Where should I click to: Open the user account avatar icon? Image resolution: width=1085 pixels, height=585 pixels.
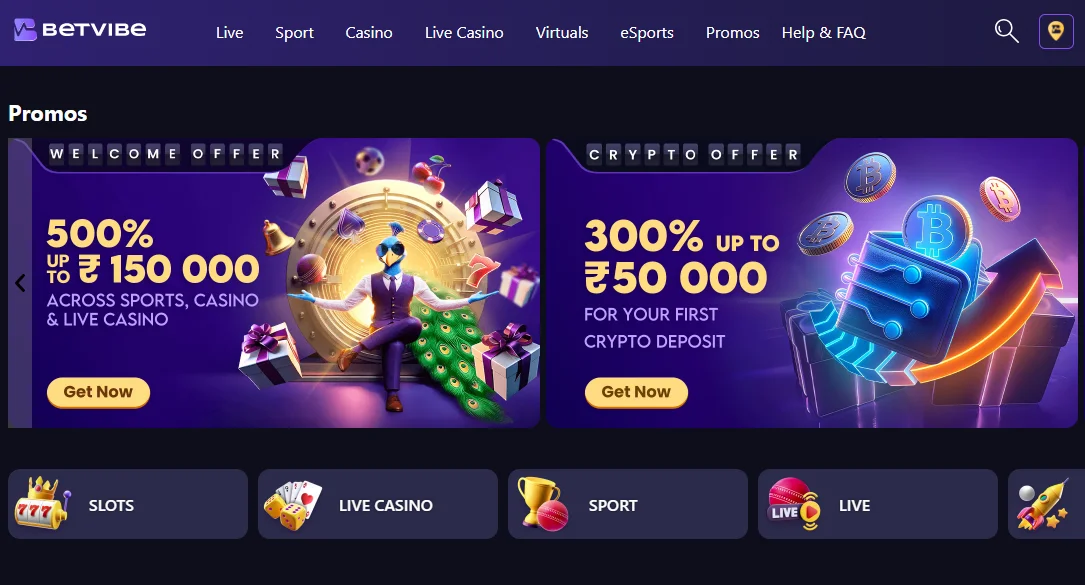tap(1056, 31)
